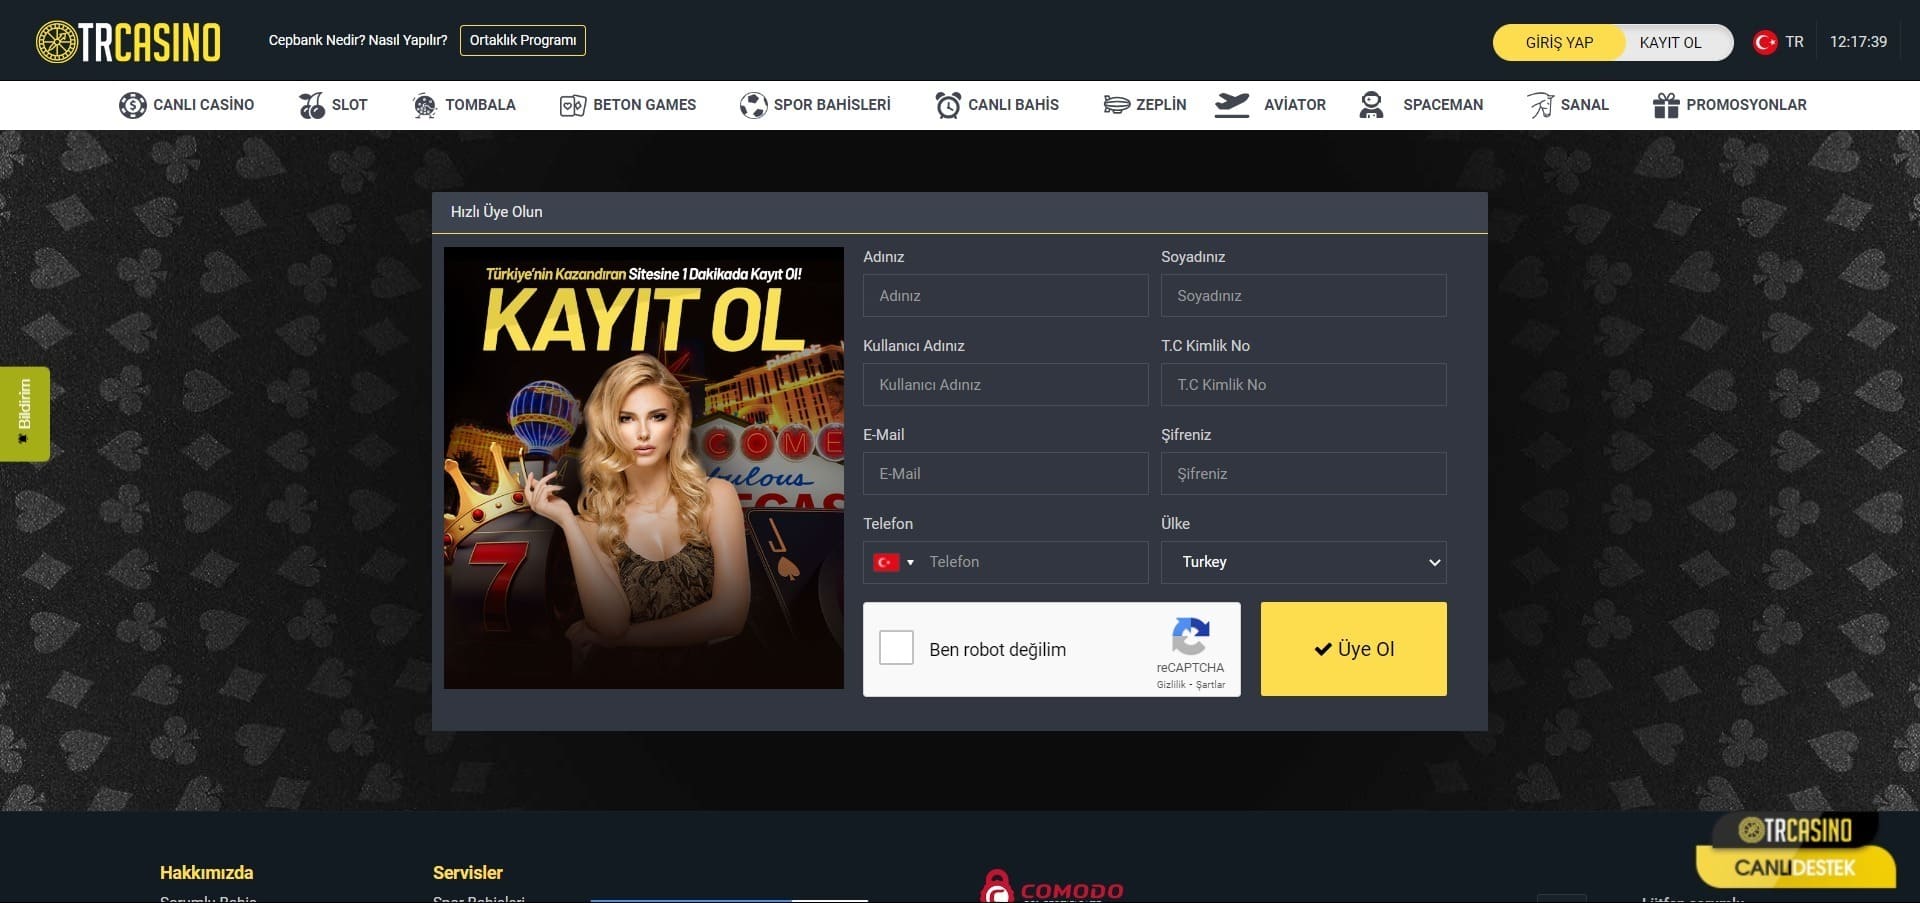
Task: Switch language via TR flag selector
Action: [1778, 42]
